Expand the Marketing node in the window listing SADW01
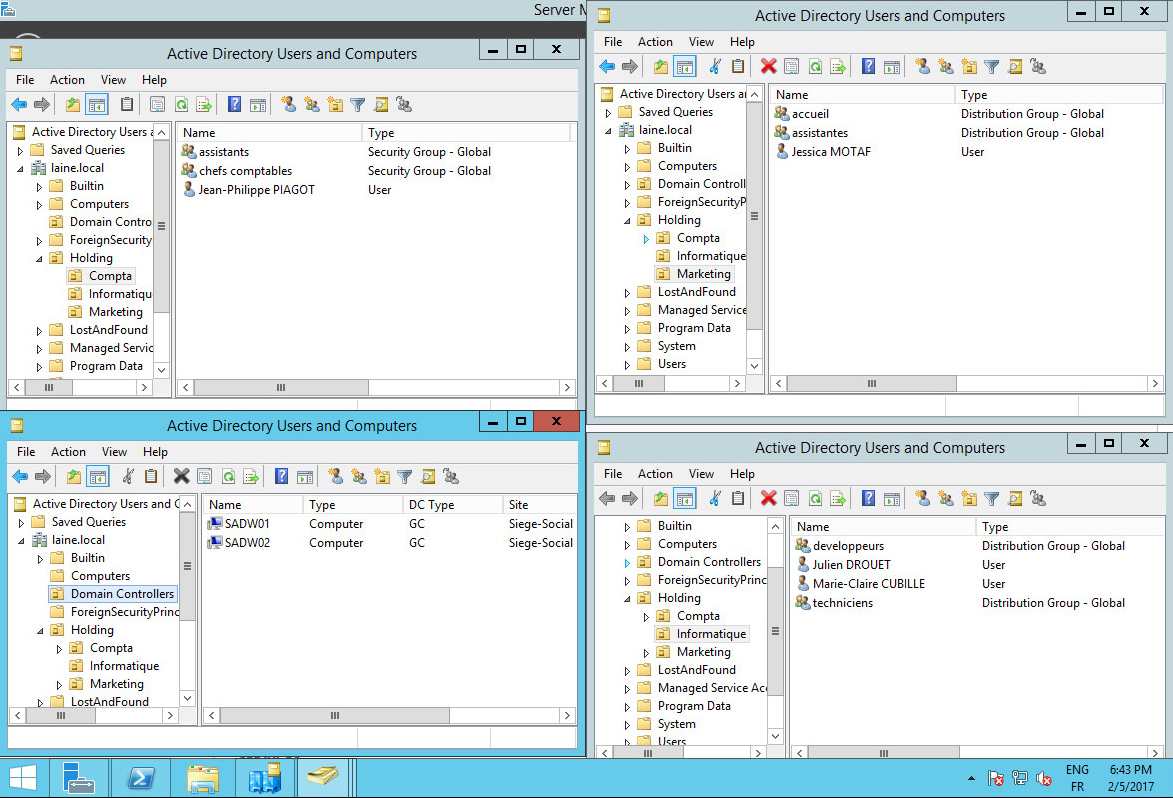 (59, 684)
